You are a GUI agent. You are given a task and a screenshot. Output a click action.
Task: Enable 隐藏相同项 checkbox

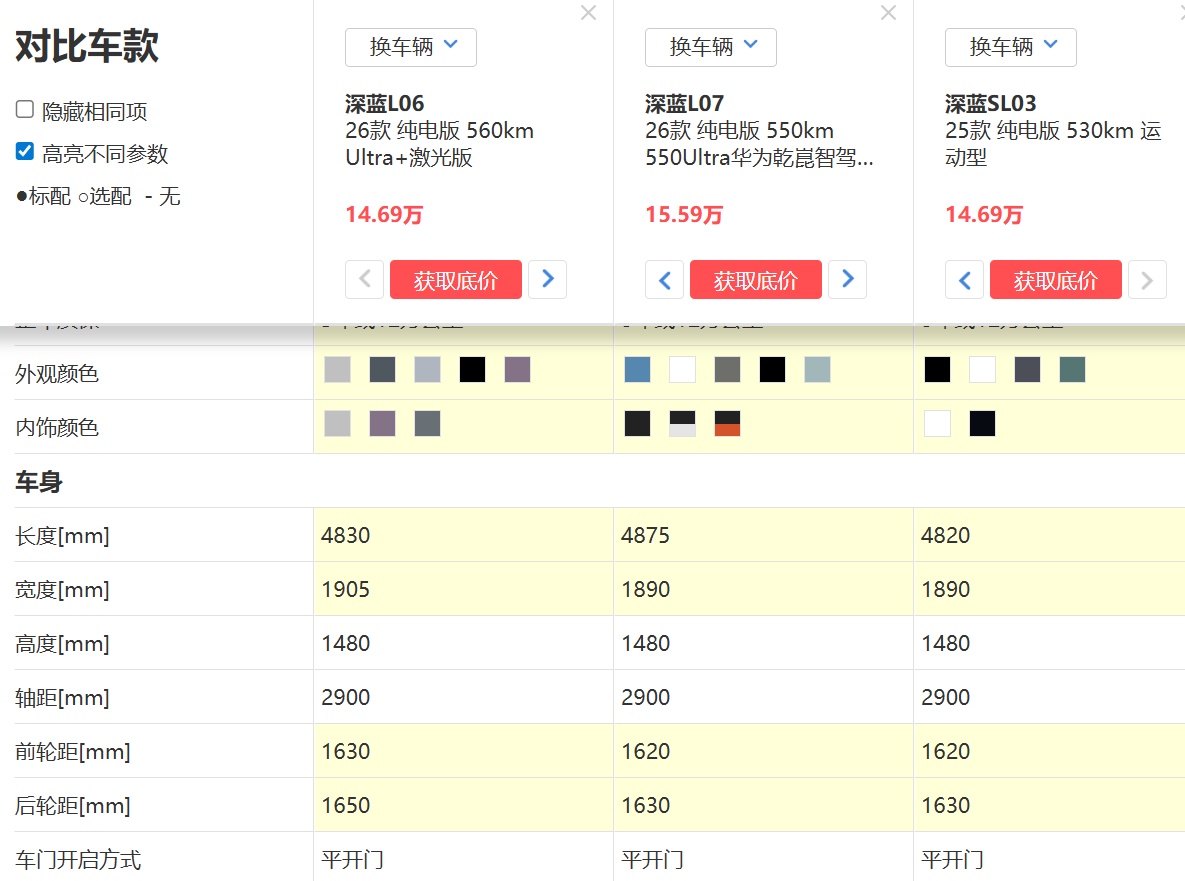click(x=25, y=110)
